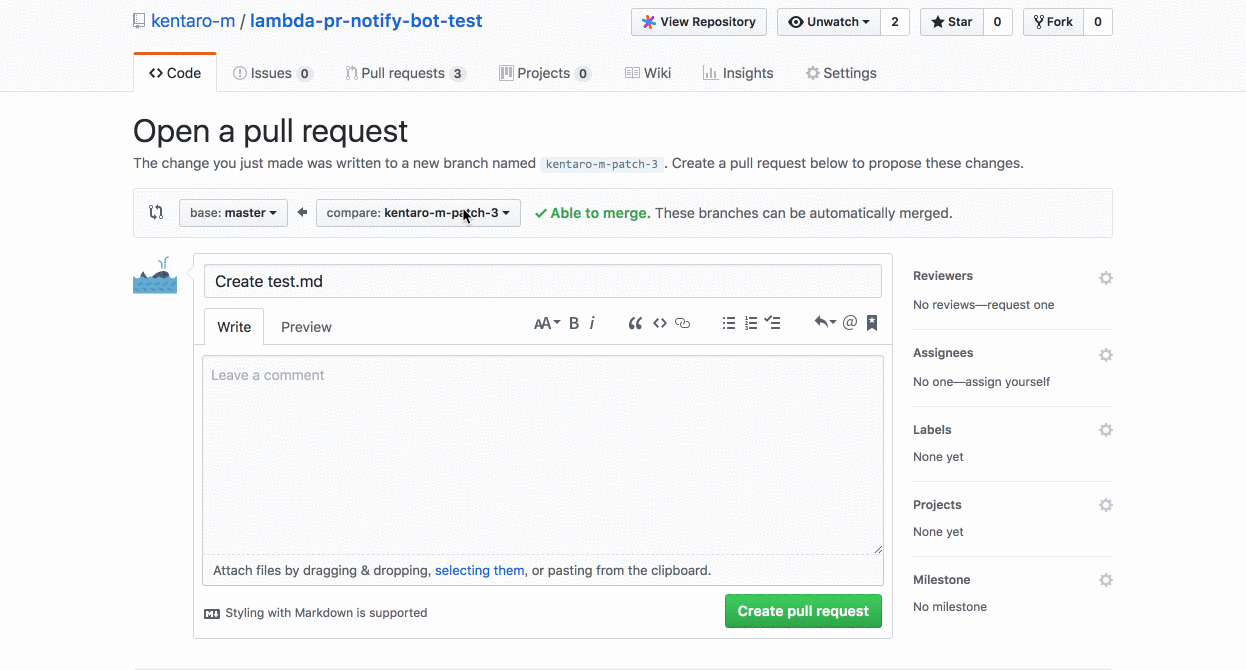Click the 'Open a pull request' heading
The image size is (1246, 670).
(x=271, y=131)
